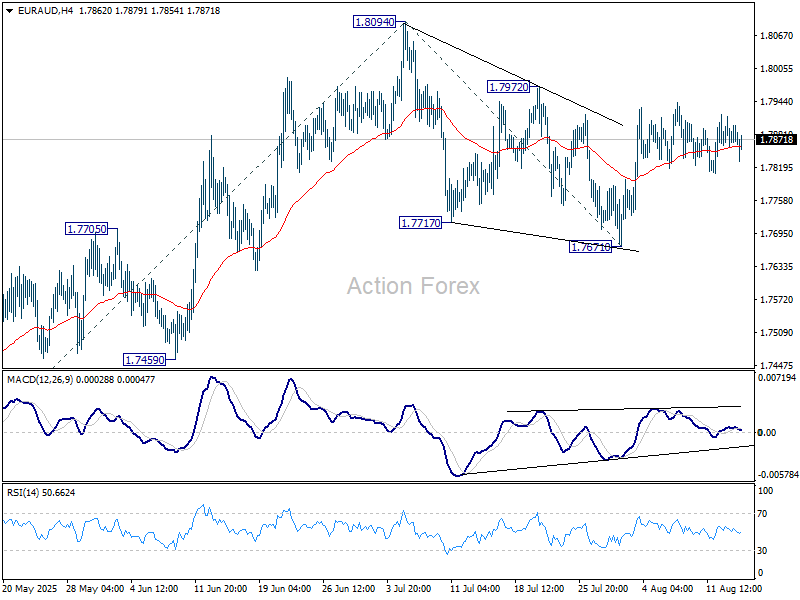The image size is (800, 600).
Task: Click the current price marker 1.78718
Action: tap(776, 139)
